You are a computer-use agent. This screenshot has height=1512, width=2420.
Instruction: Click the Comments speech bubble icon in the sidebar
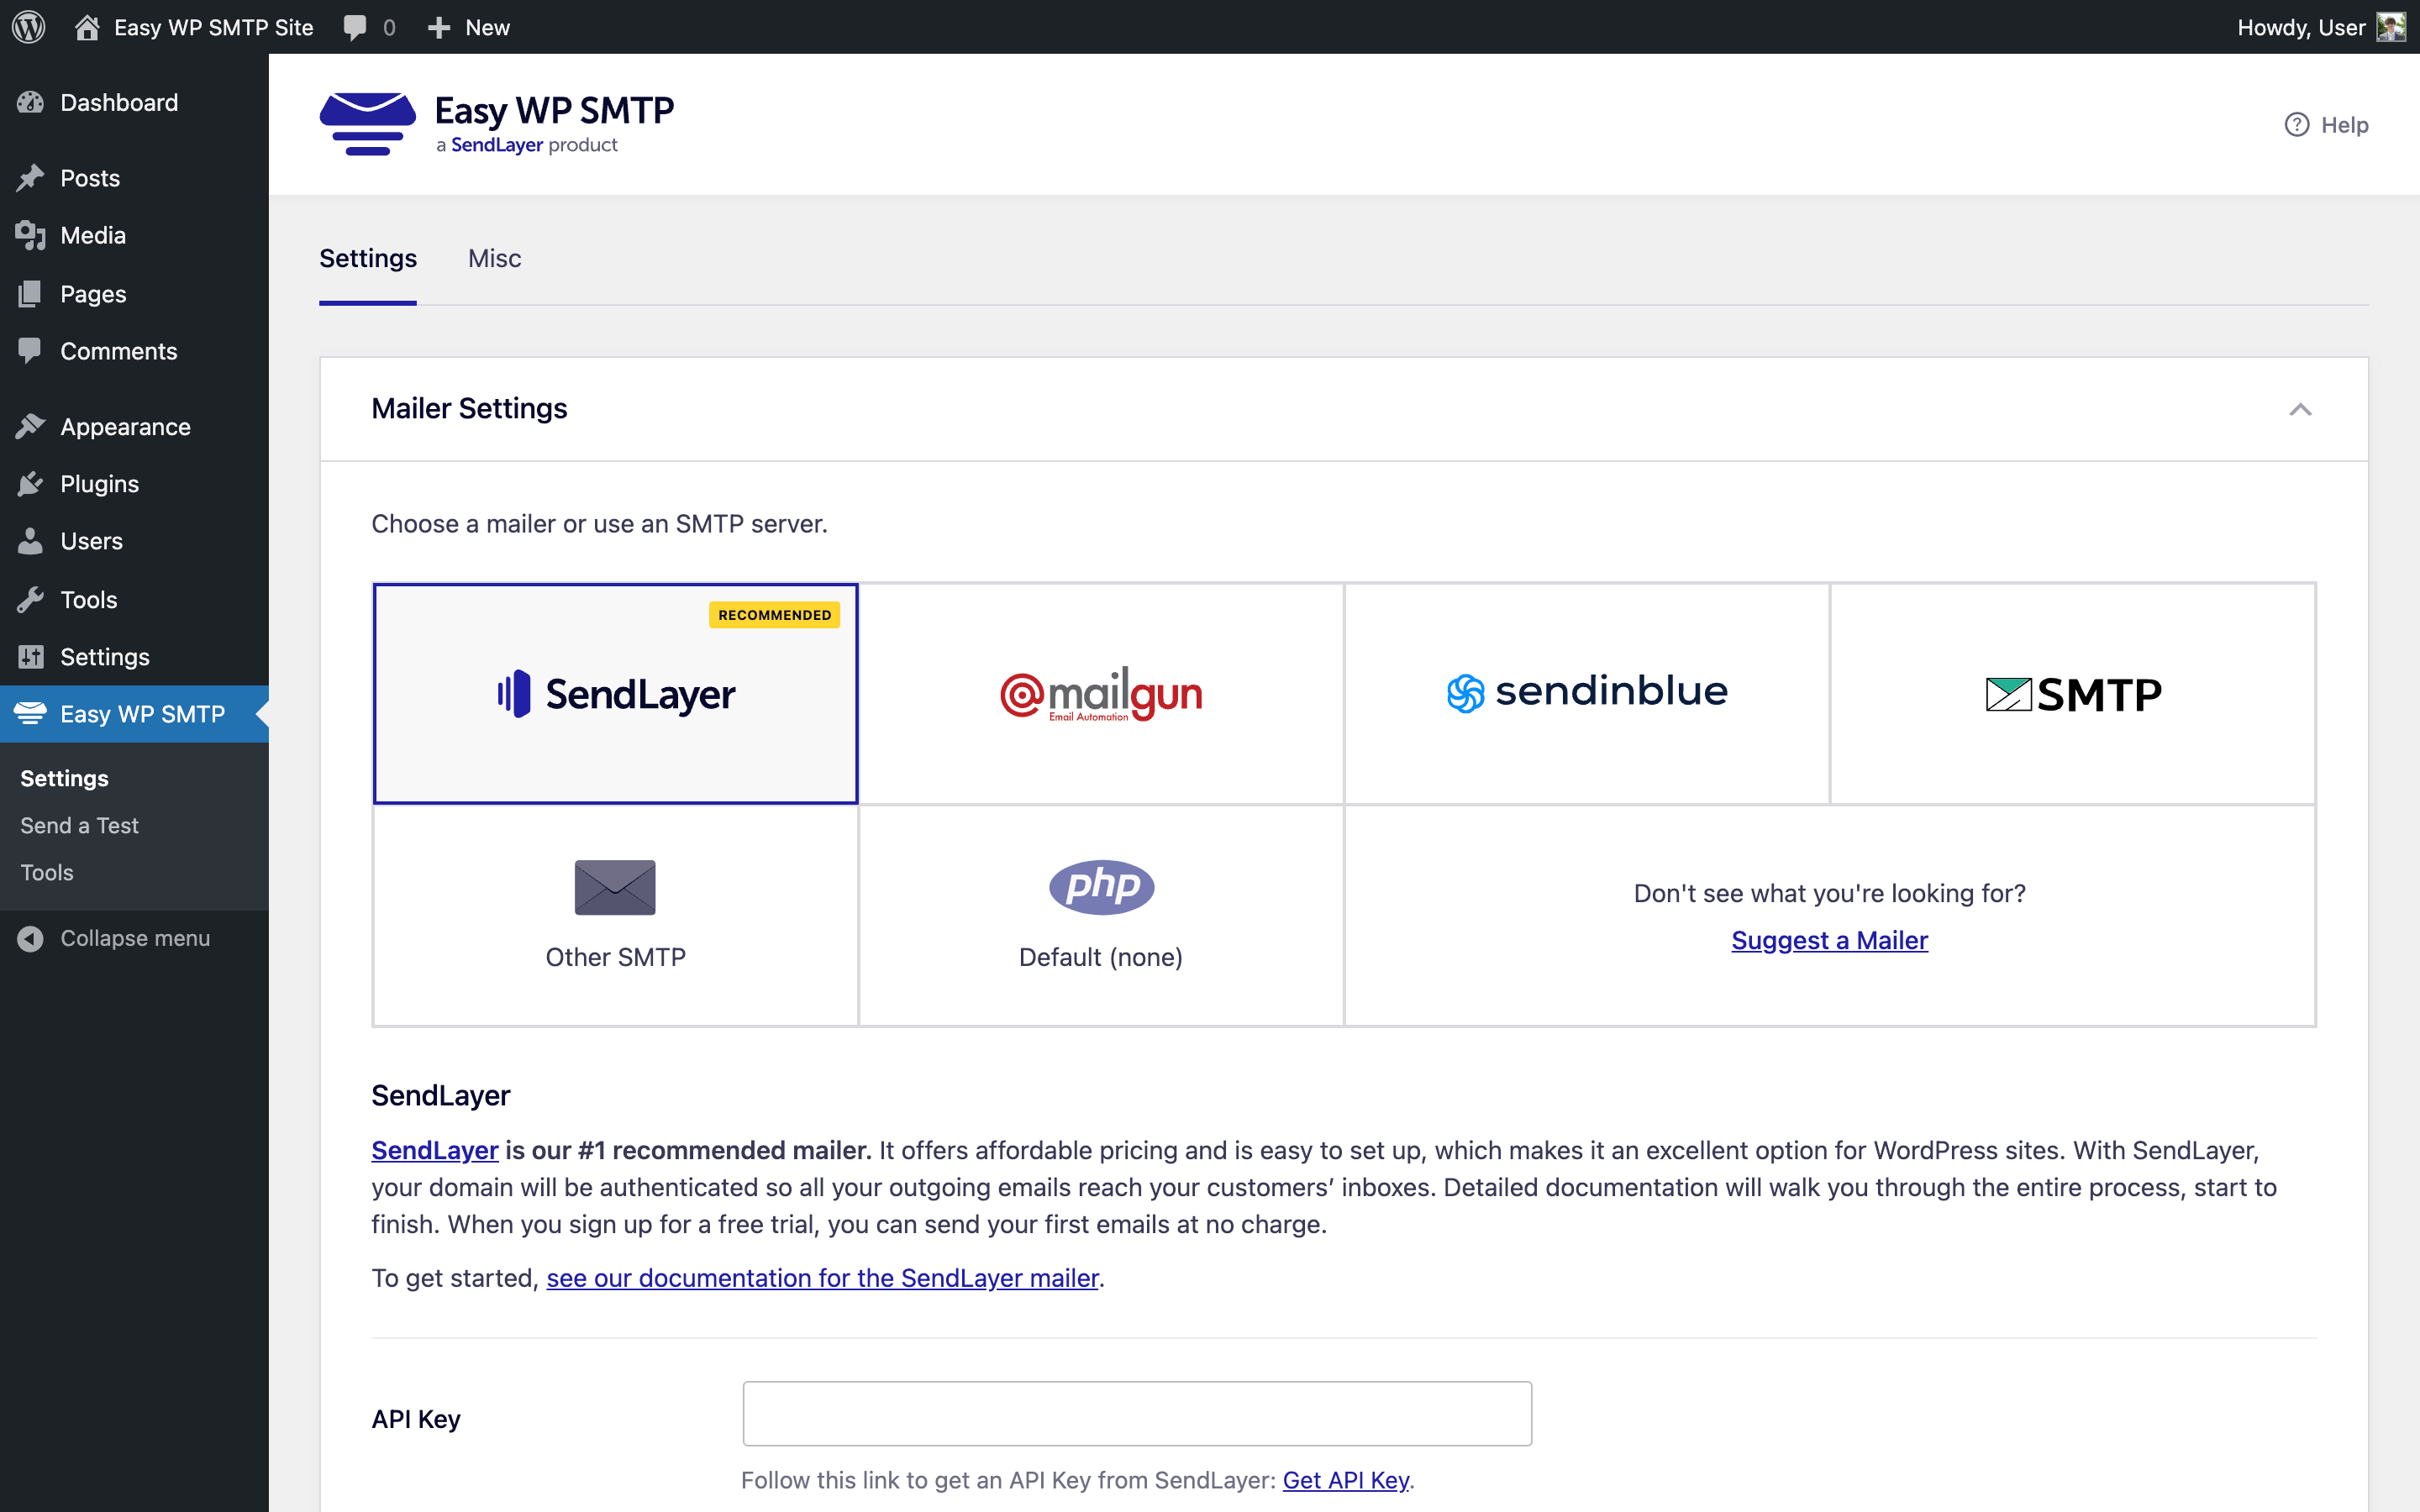[x=31, y=350]
